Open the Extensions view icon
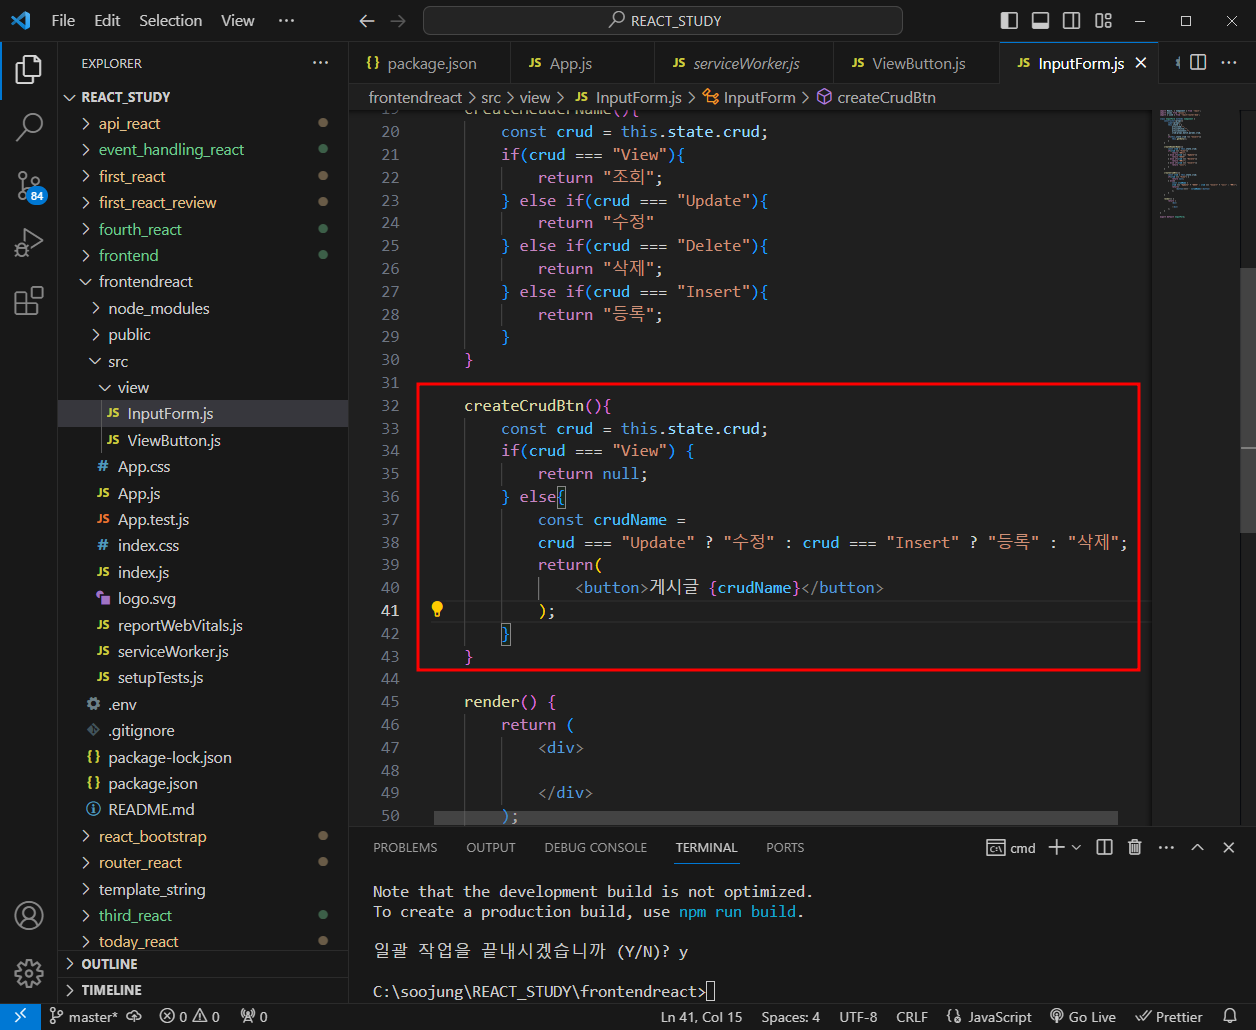The width and height of the screenshot is (1256, 1030). [29, 301]
